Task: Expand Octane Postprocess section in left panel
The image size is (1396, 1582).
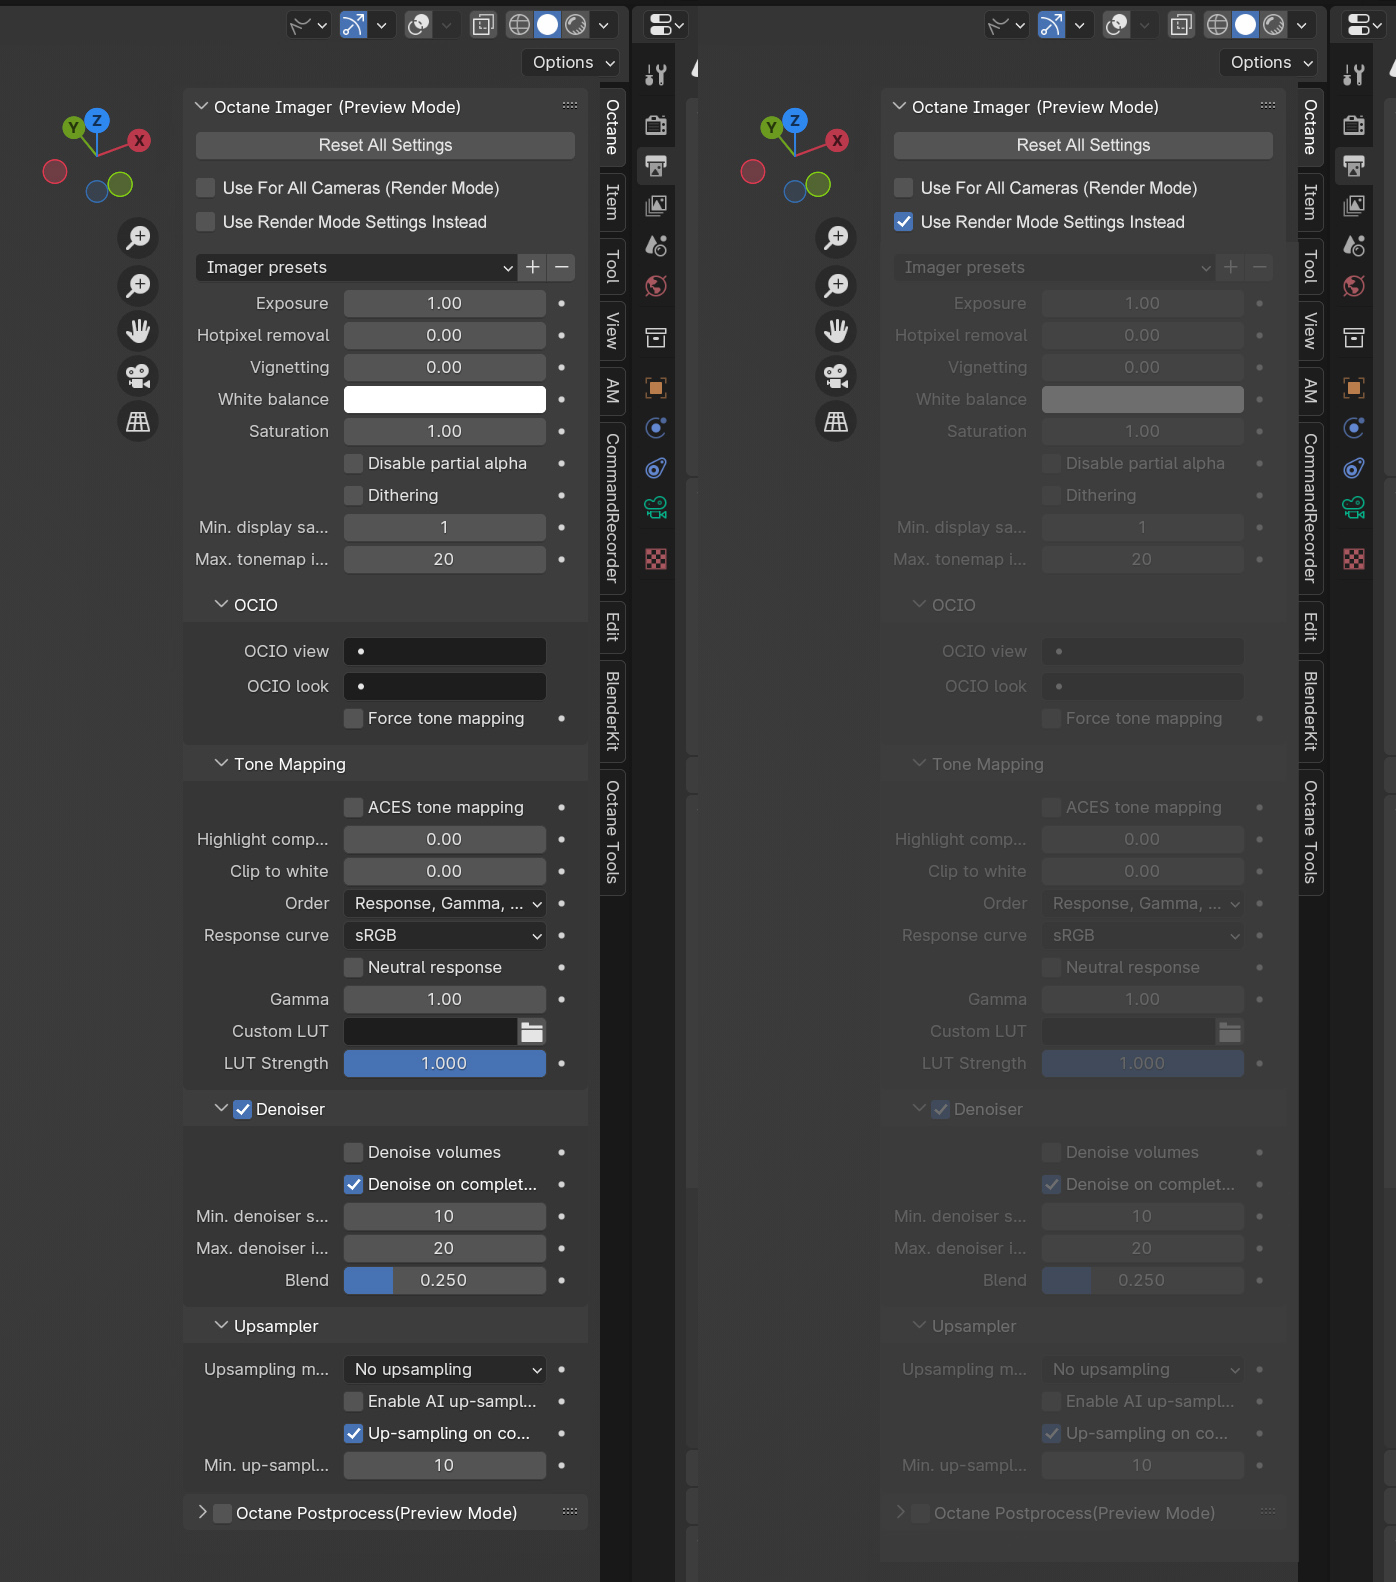Action: pyautogui.click(x=202, y=1513)
